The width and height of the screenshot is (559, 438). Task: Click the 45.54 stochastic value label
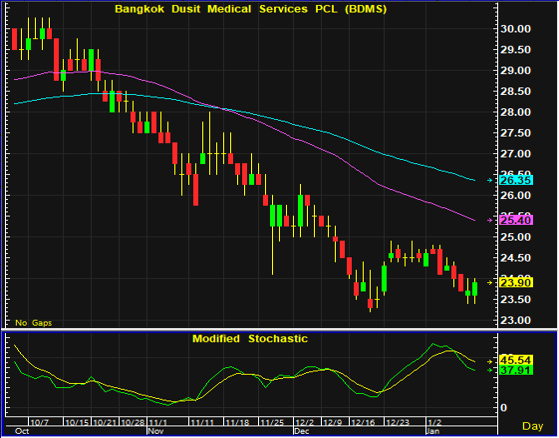(x=516, y=360)
